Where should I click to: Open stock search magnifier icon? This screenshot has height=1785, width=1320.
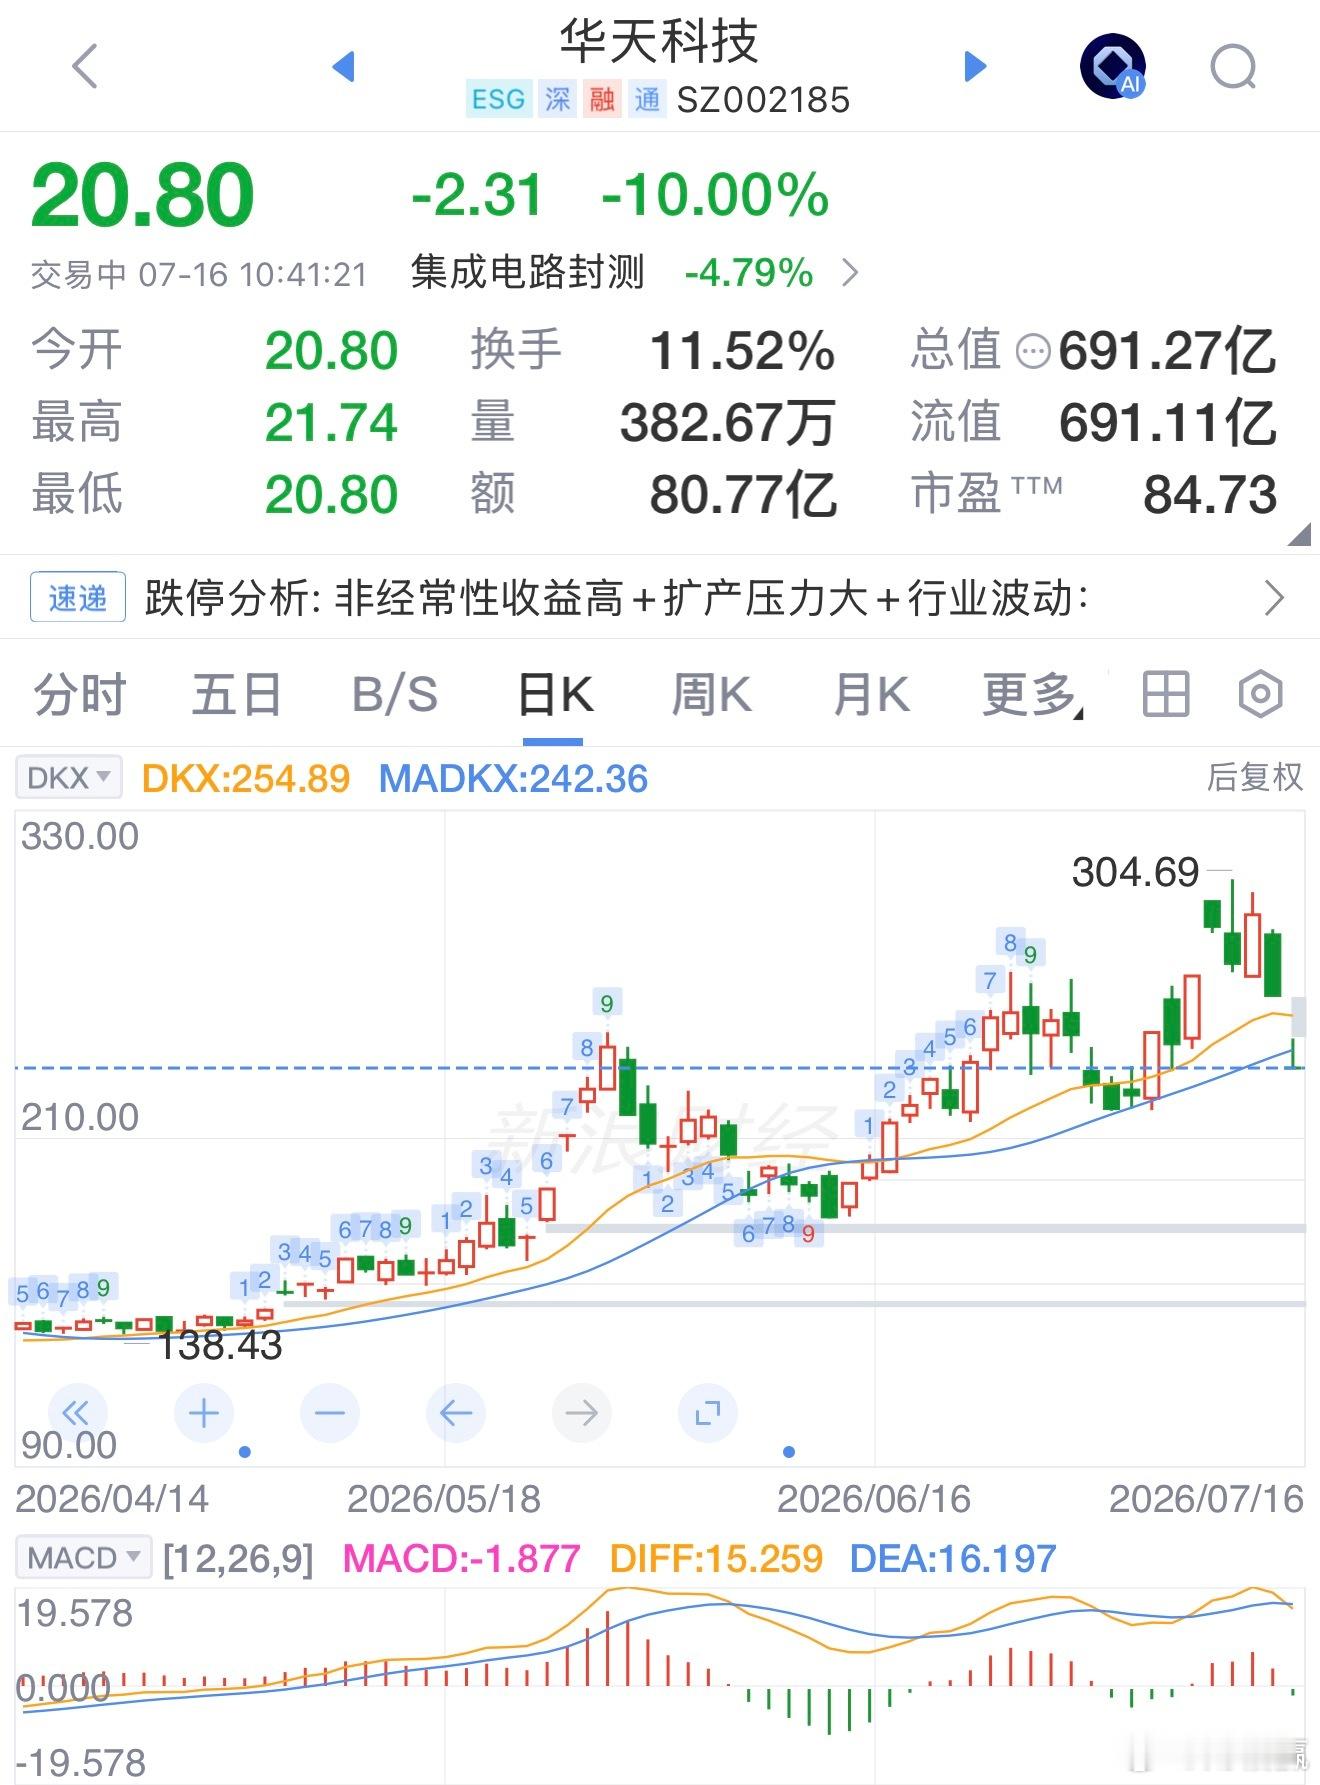(x=1233, y=67)
